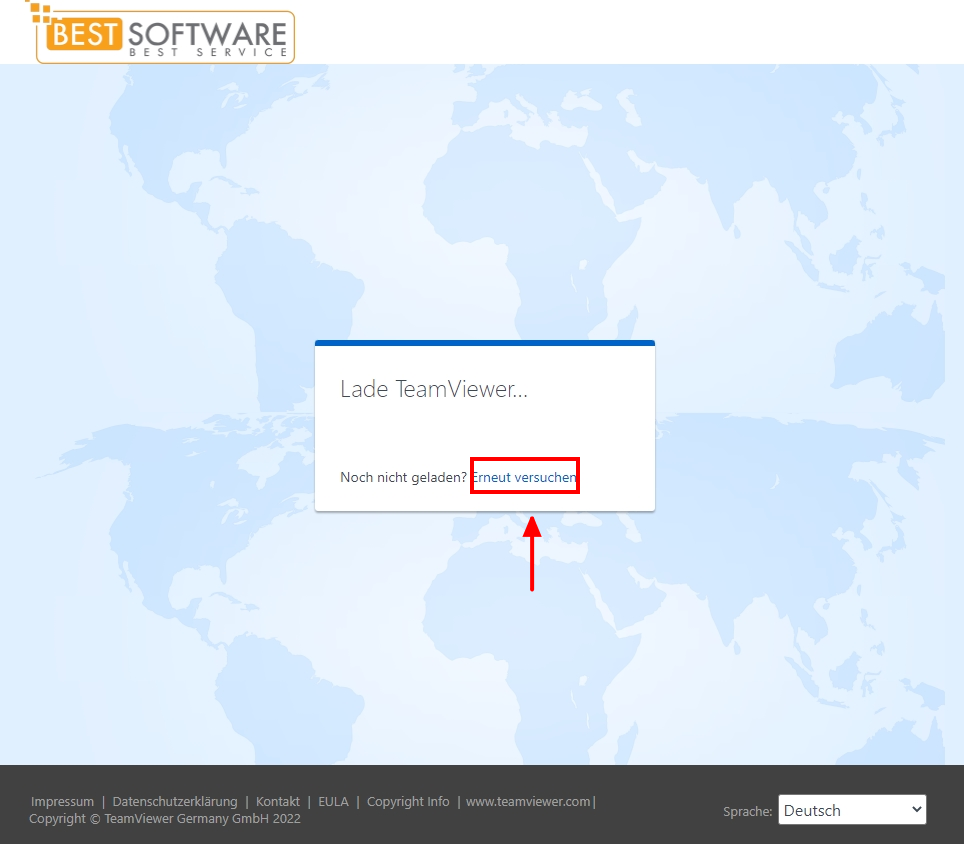Click the dropdown arrow beside 'Deutsch'
Image resolution: width=964 pixels, height=844 pixels.
coord(917,809)
